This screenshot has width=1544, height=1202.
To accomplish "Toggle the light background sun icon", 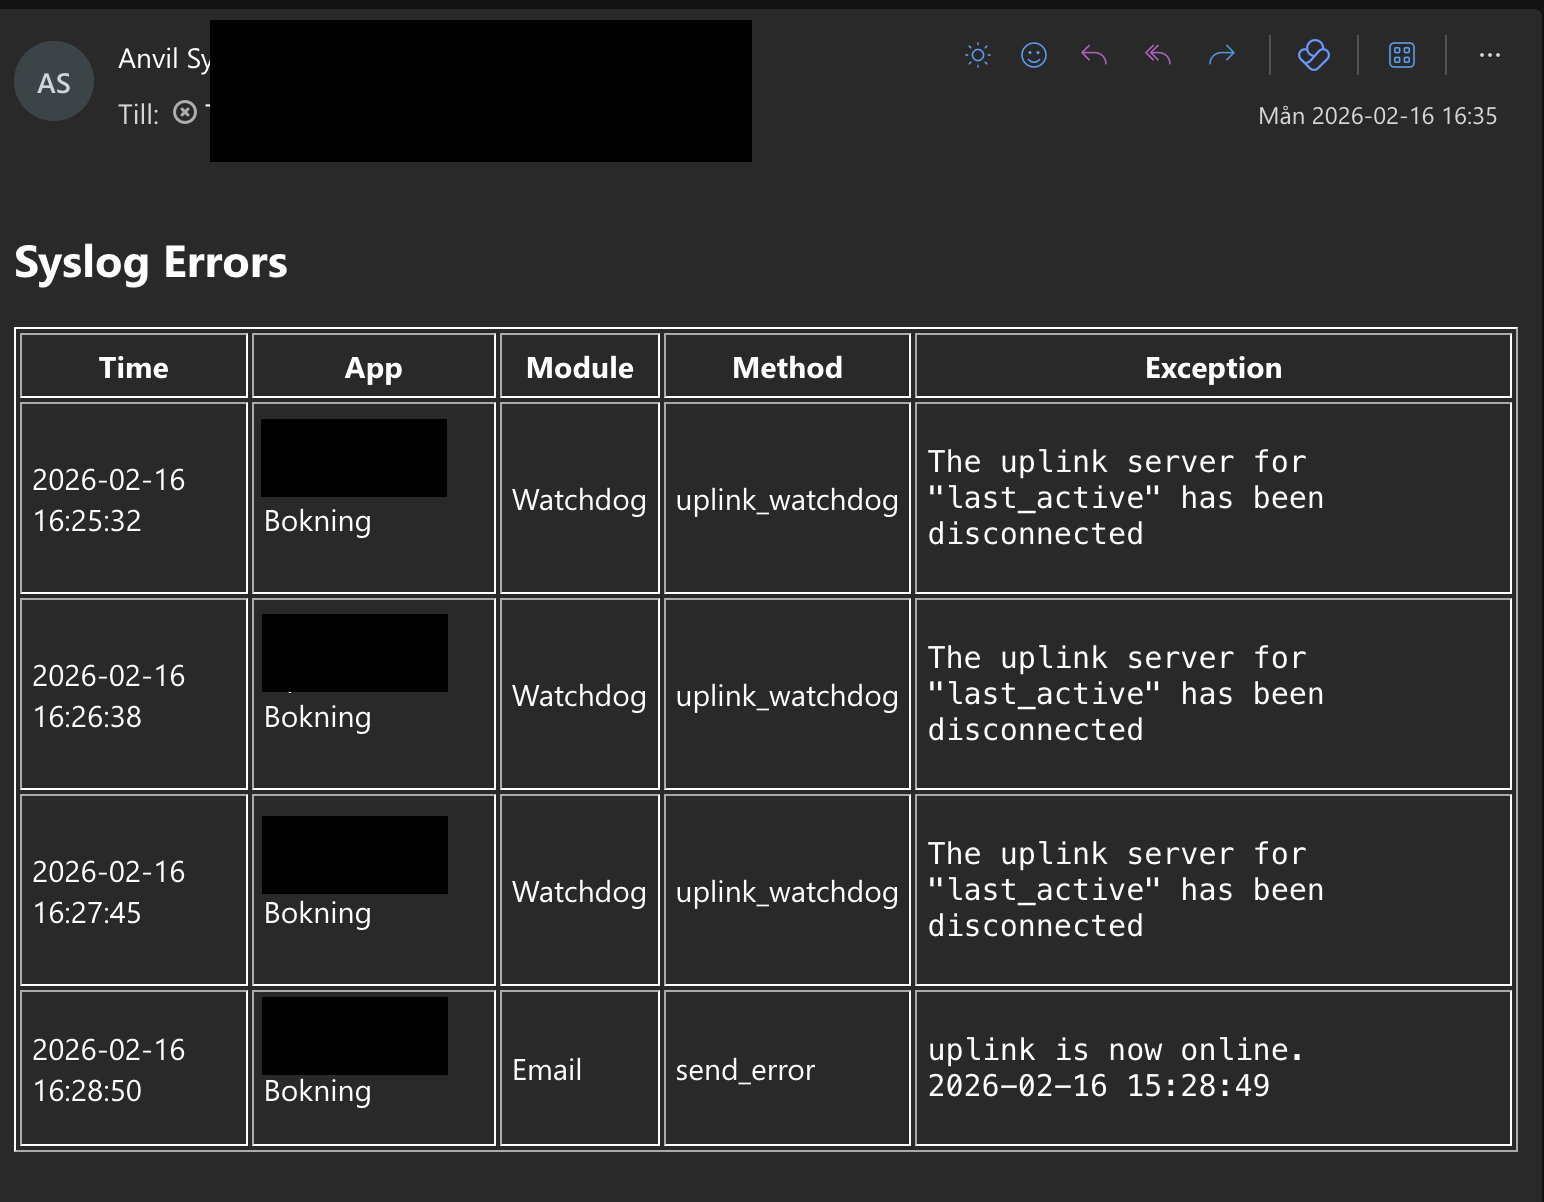I will coord(978,55).
